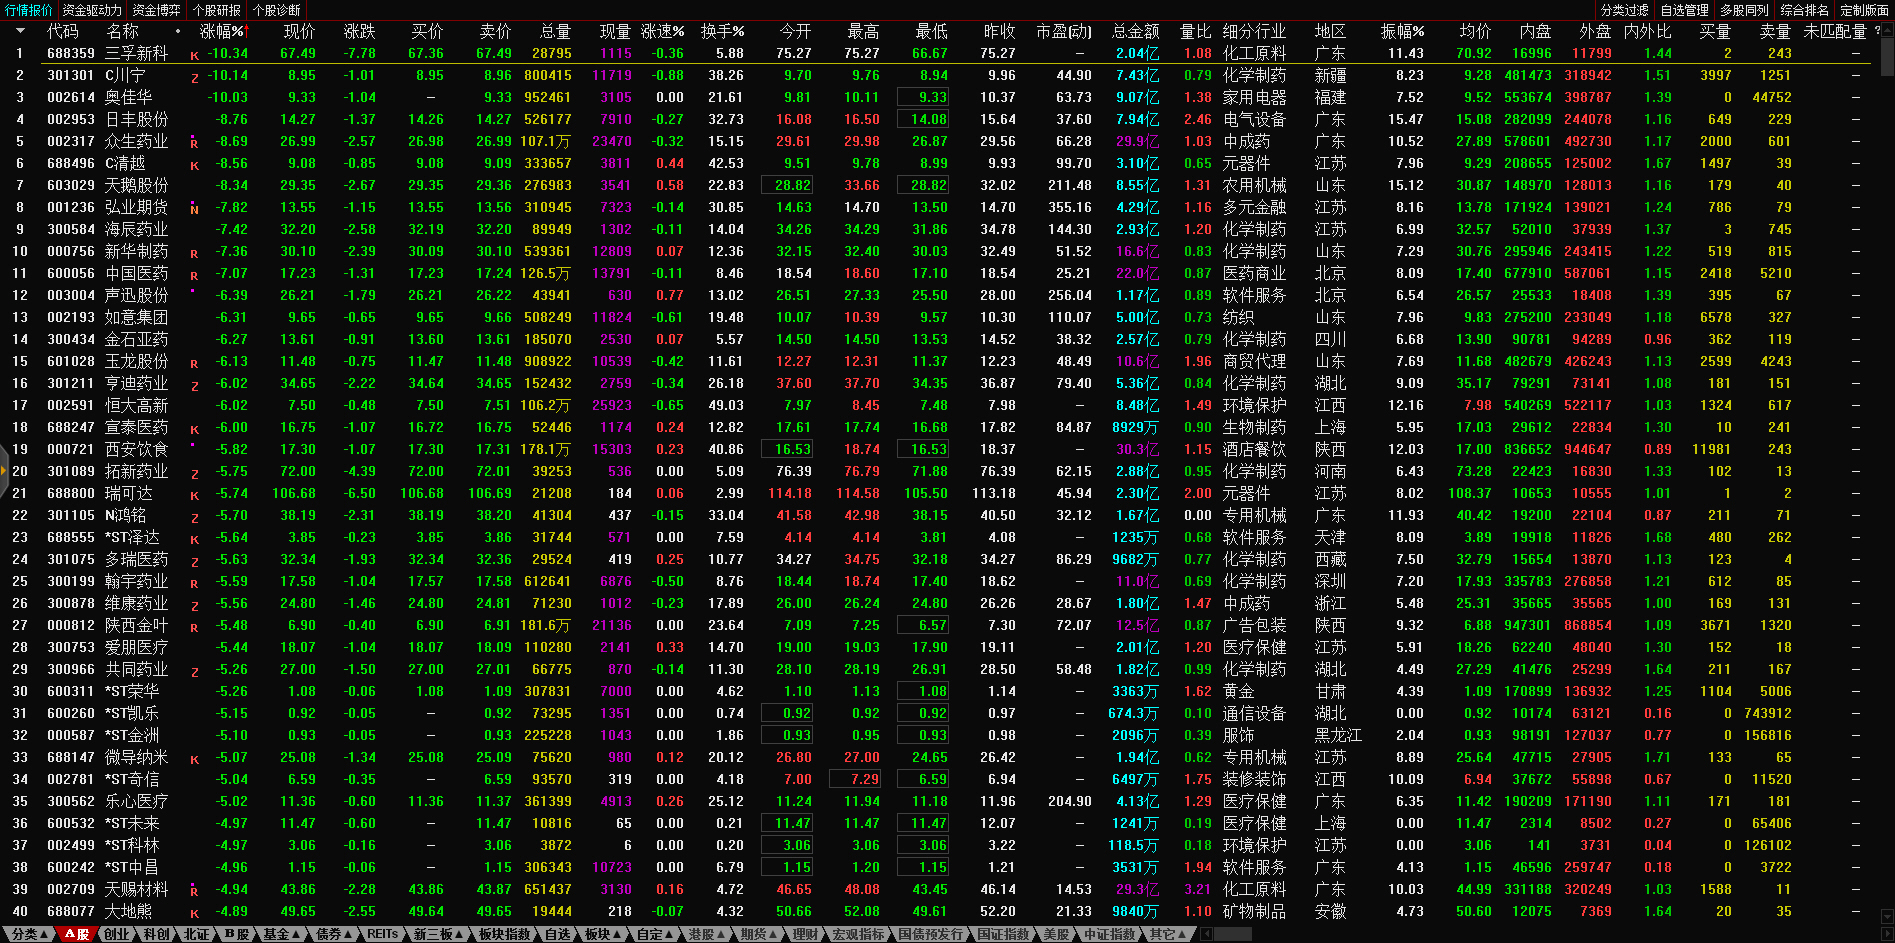This screenshot has width=1895, height=943.
Task: Click the vertical scrollbar up arrow
Action: pyautogui.click(x=1887, y=30)
